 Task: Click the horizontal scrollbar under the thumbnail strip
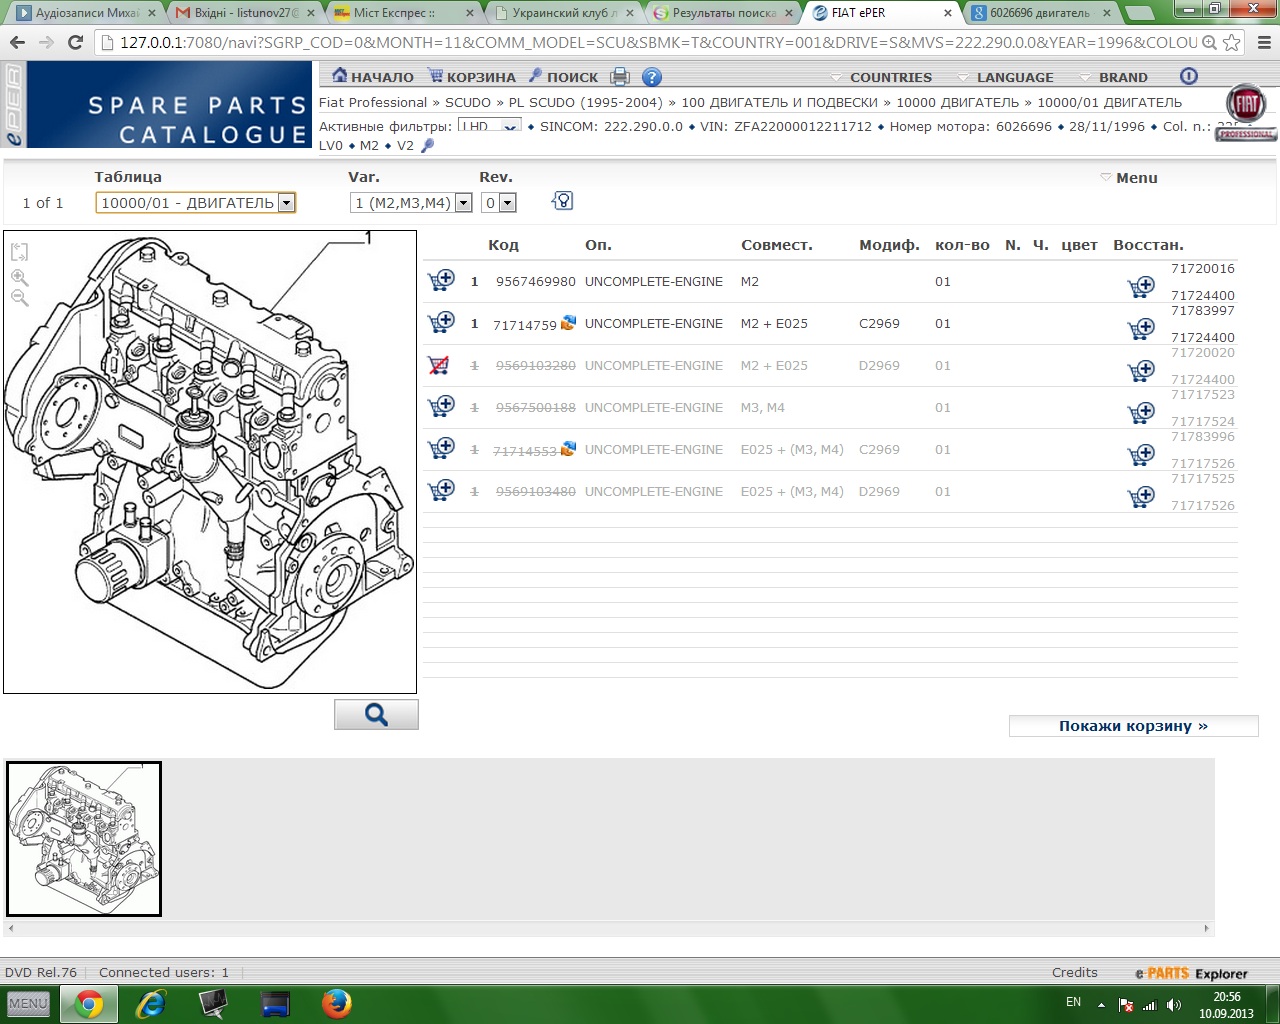pyautogui.click(x=608, y=929)
